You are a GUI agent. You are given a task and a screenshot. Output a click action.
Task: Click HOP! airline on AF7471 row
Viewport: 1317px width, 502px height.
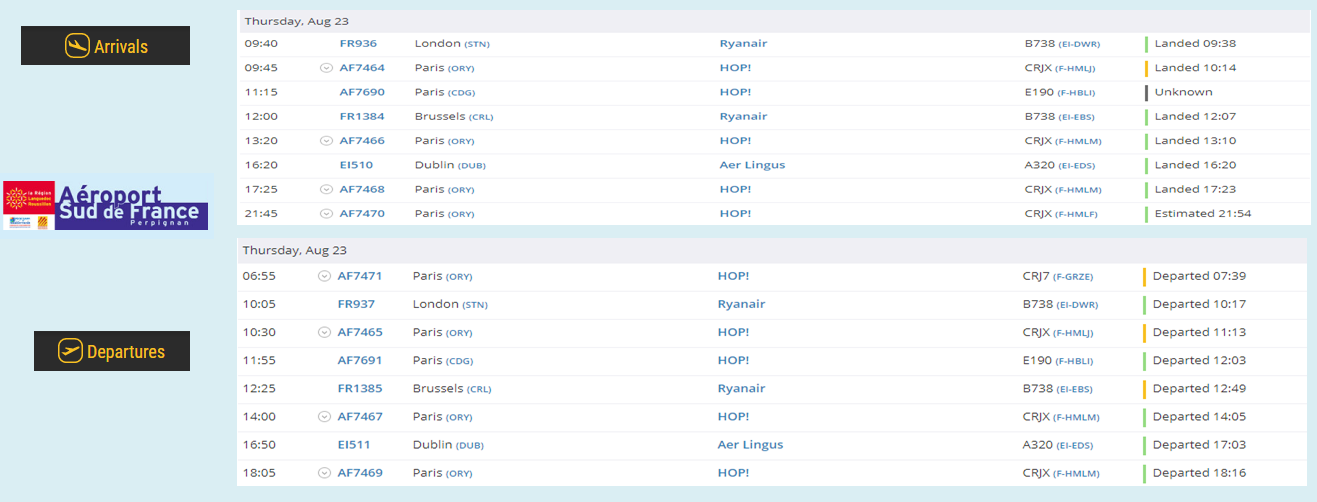[733, 276]
